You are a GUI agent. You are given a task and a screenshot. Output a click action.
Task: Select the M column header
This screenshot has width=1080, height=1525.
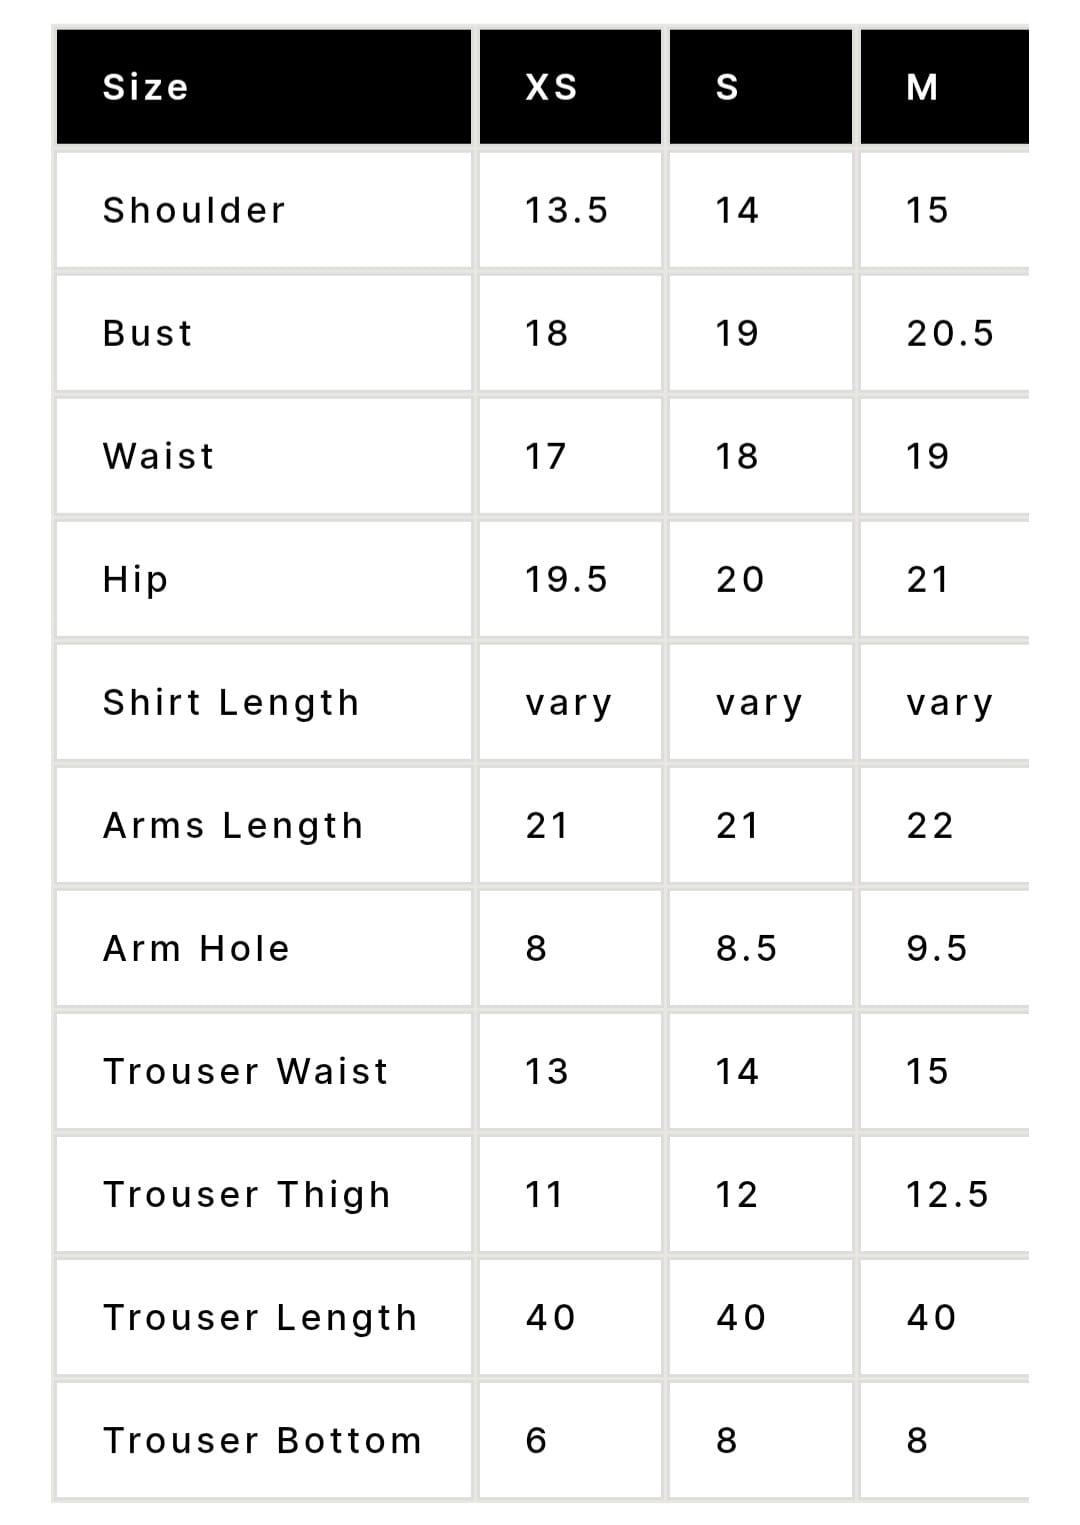945,87
